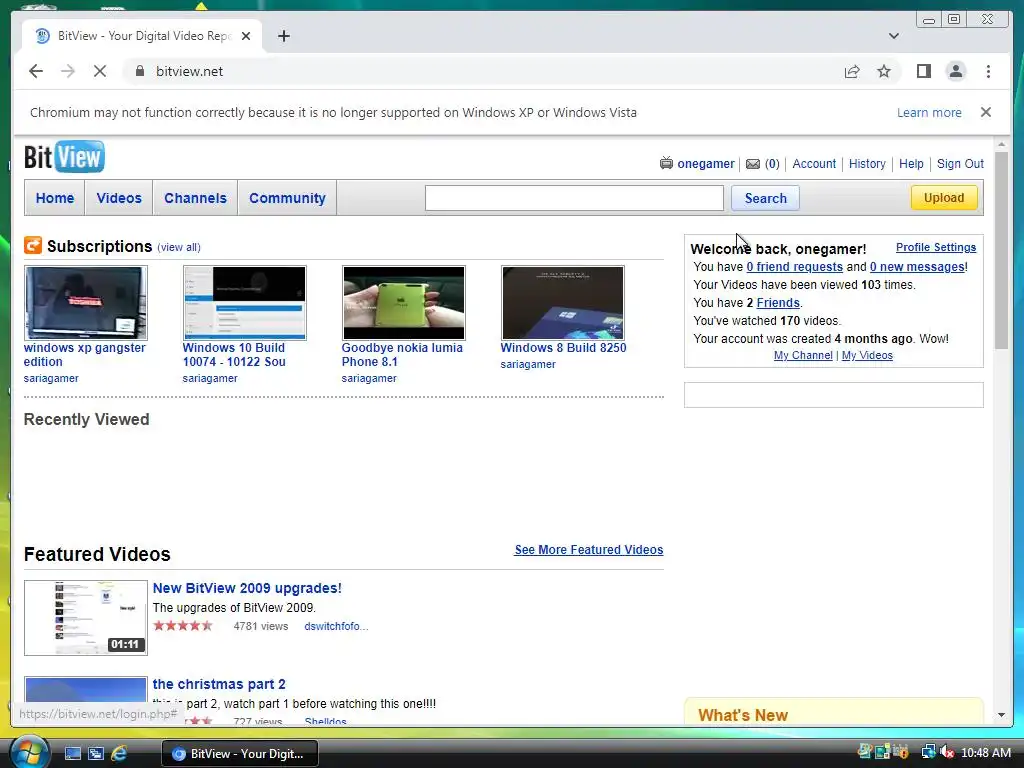1024x768 pixels.
Task: Open Chromium three-dot menu
Action: tap(988, 71)
